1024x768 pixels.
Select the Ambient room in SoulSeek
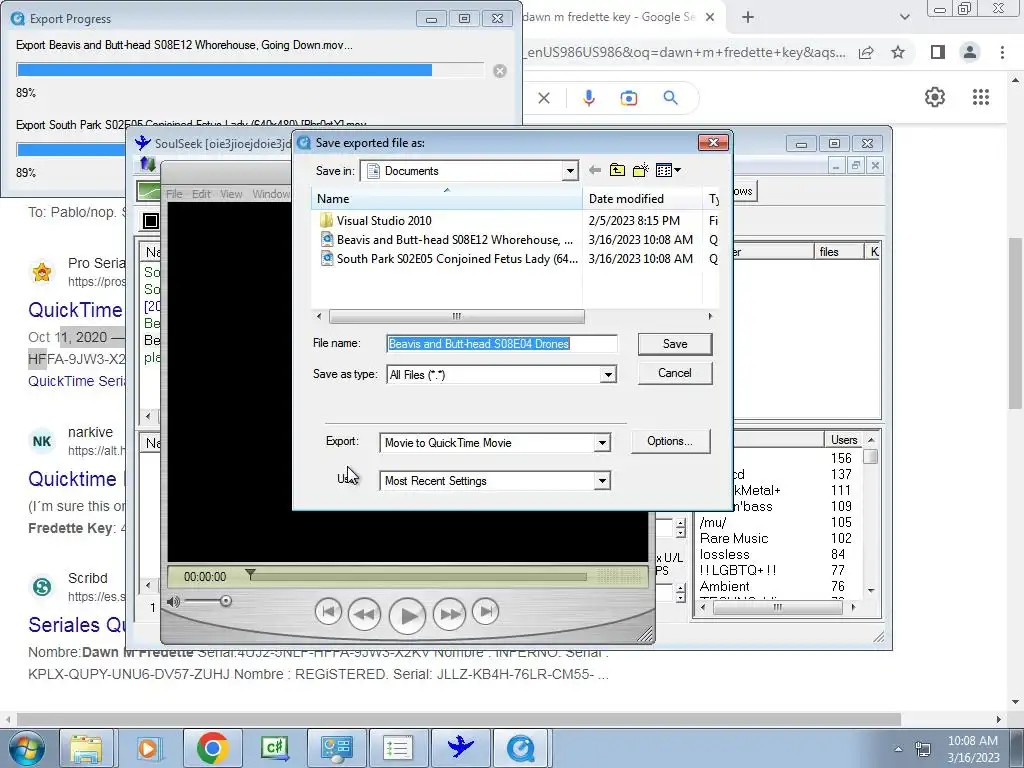tap(725, 586)
